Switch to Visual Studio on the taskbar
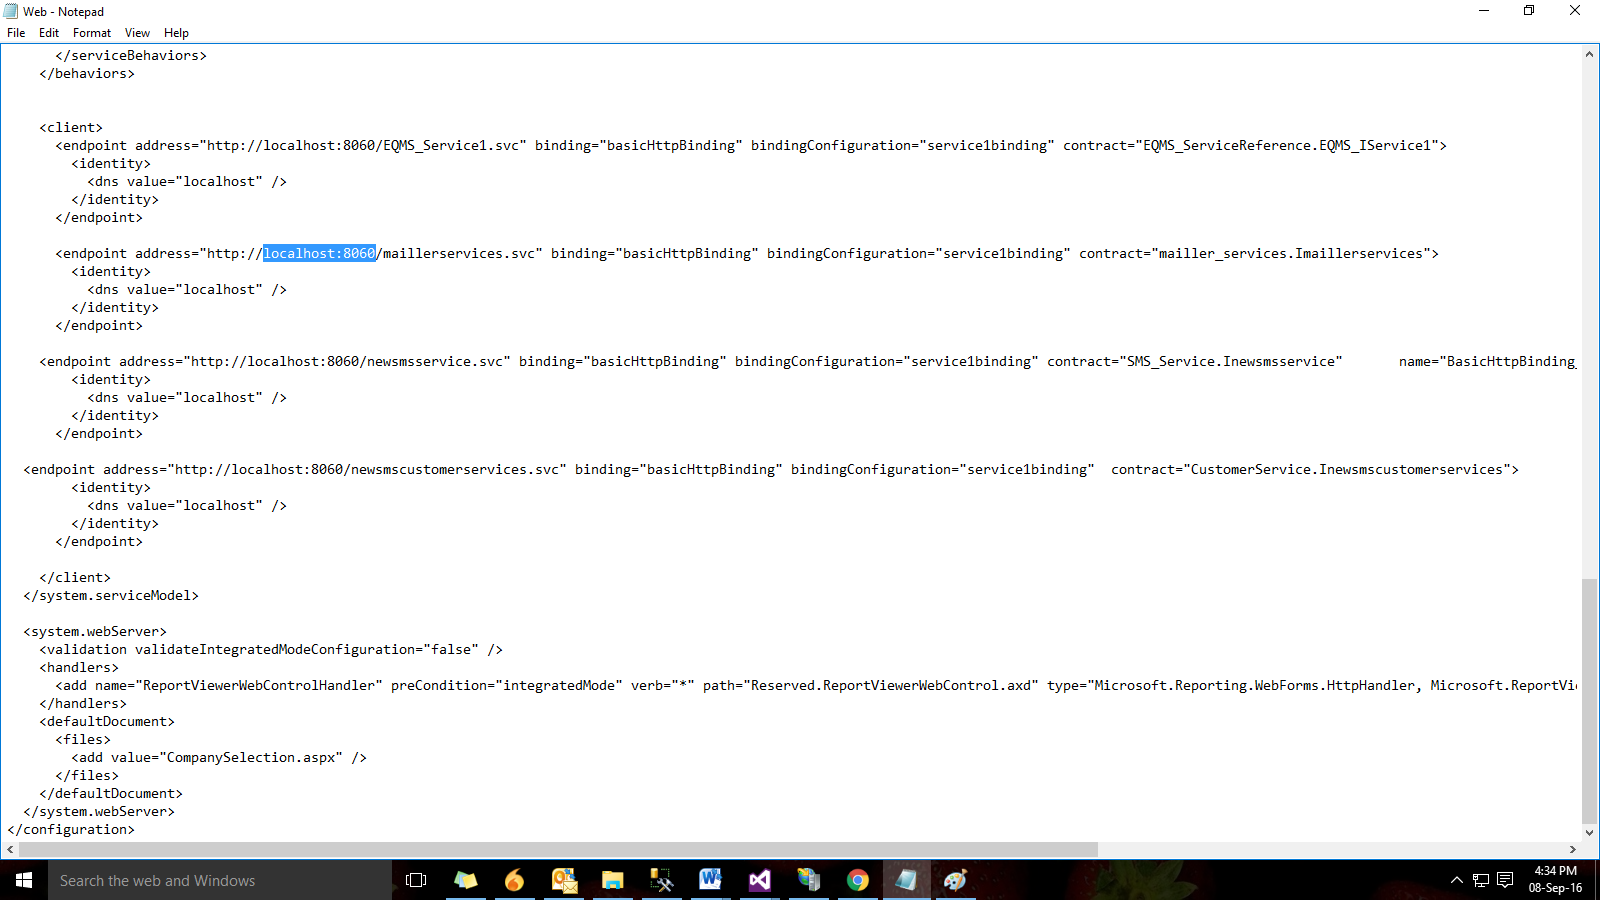Image resolution: width=1600 pixels, height=900 pixels. pos(760,880)
